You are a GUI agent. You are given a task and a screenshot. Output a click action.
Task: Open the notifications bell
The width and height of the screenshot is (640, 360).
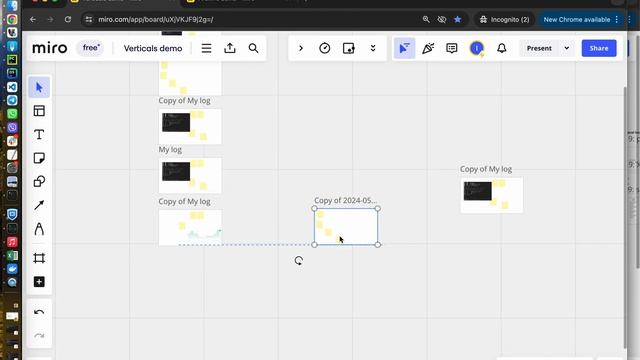[x=502, y=48]
